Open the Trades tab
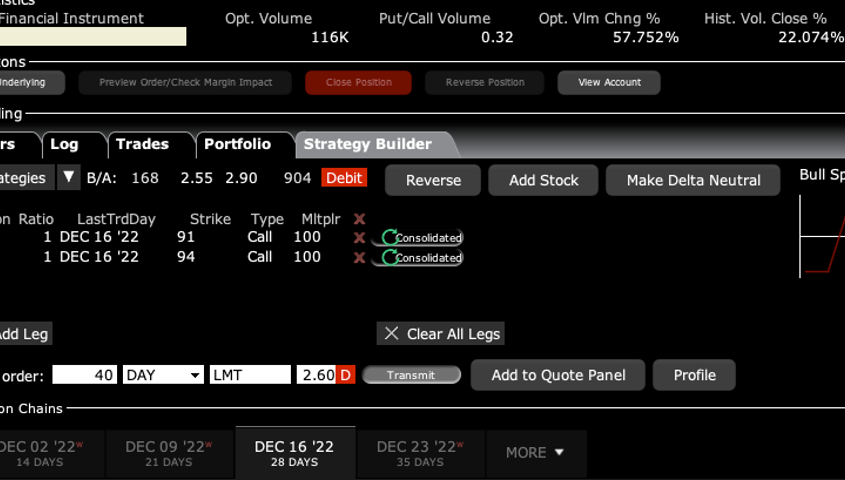The width and height of the screenshot is (845, 480). (142, 144)
